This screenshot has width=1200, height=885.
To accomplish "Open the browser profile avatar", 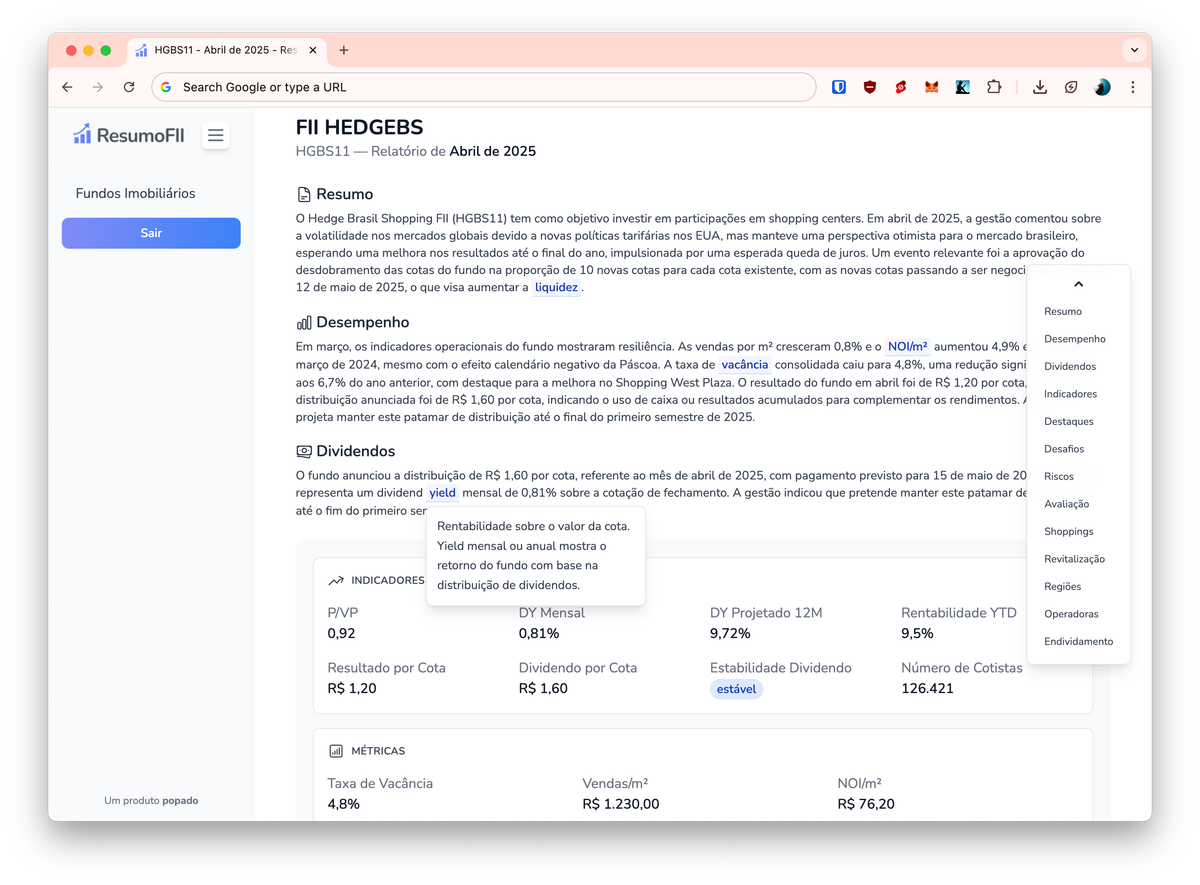I will click(1102, 87).
